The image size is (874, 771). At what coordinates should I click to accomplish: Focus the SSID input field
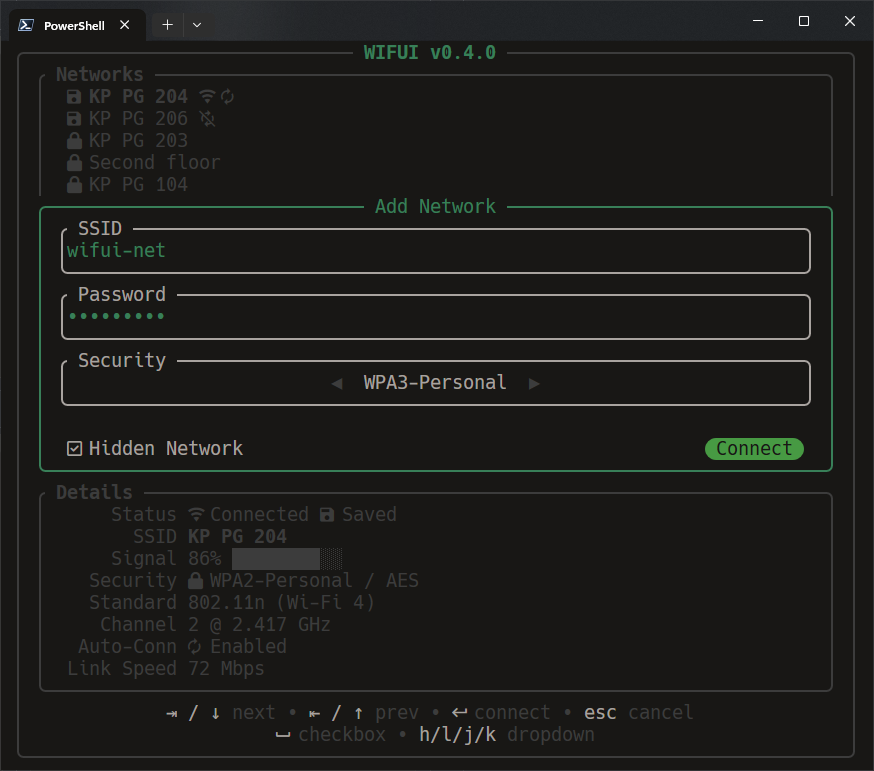tap(436, 251)
